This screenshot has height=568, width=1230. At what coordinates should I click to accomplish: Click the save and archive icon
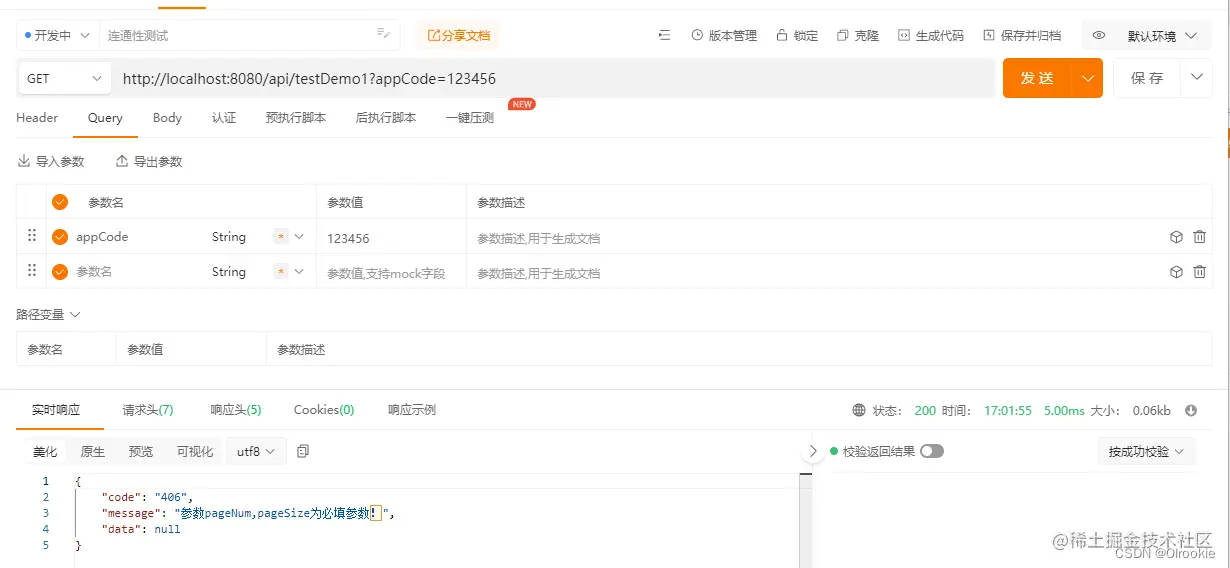click(989, 35)
